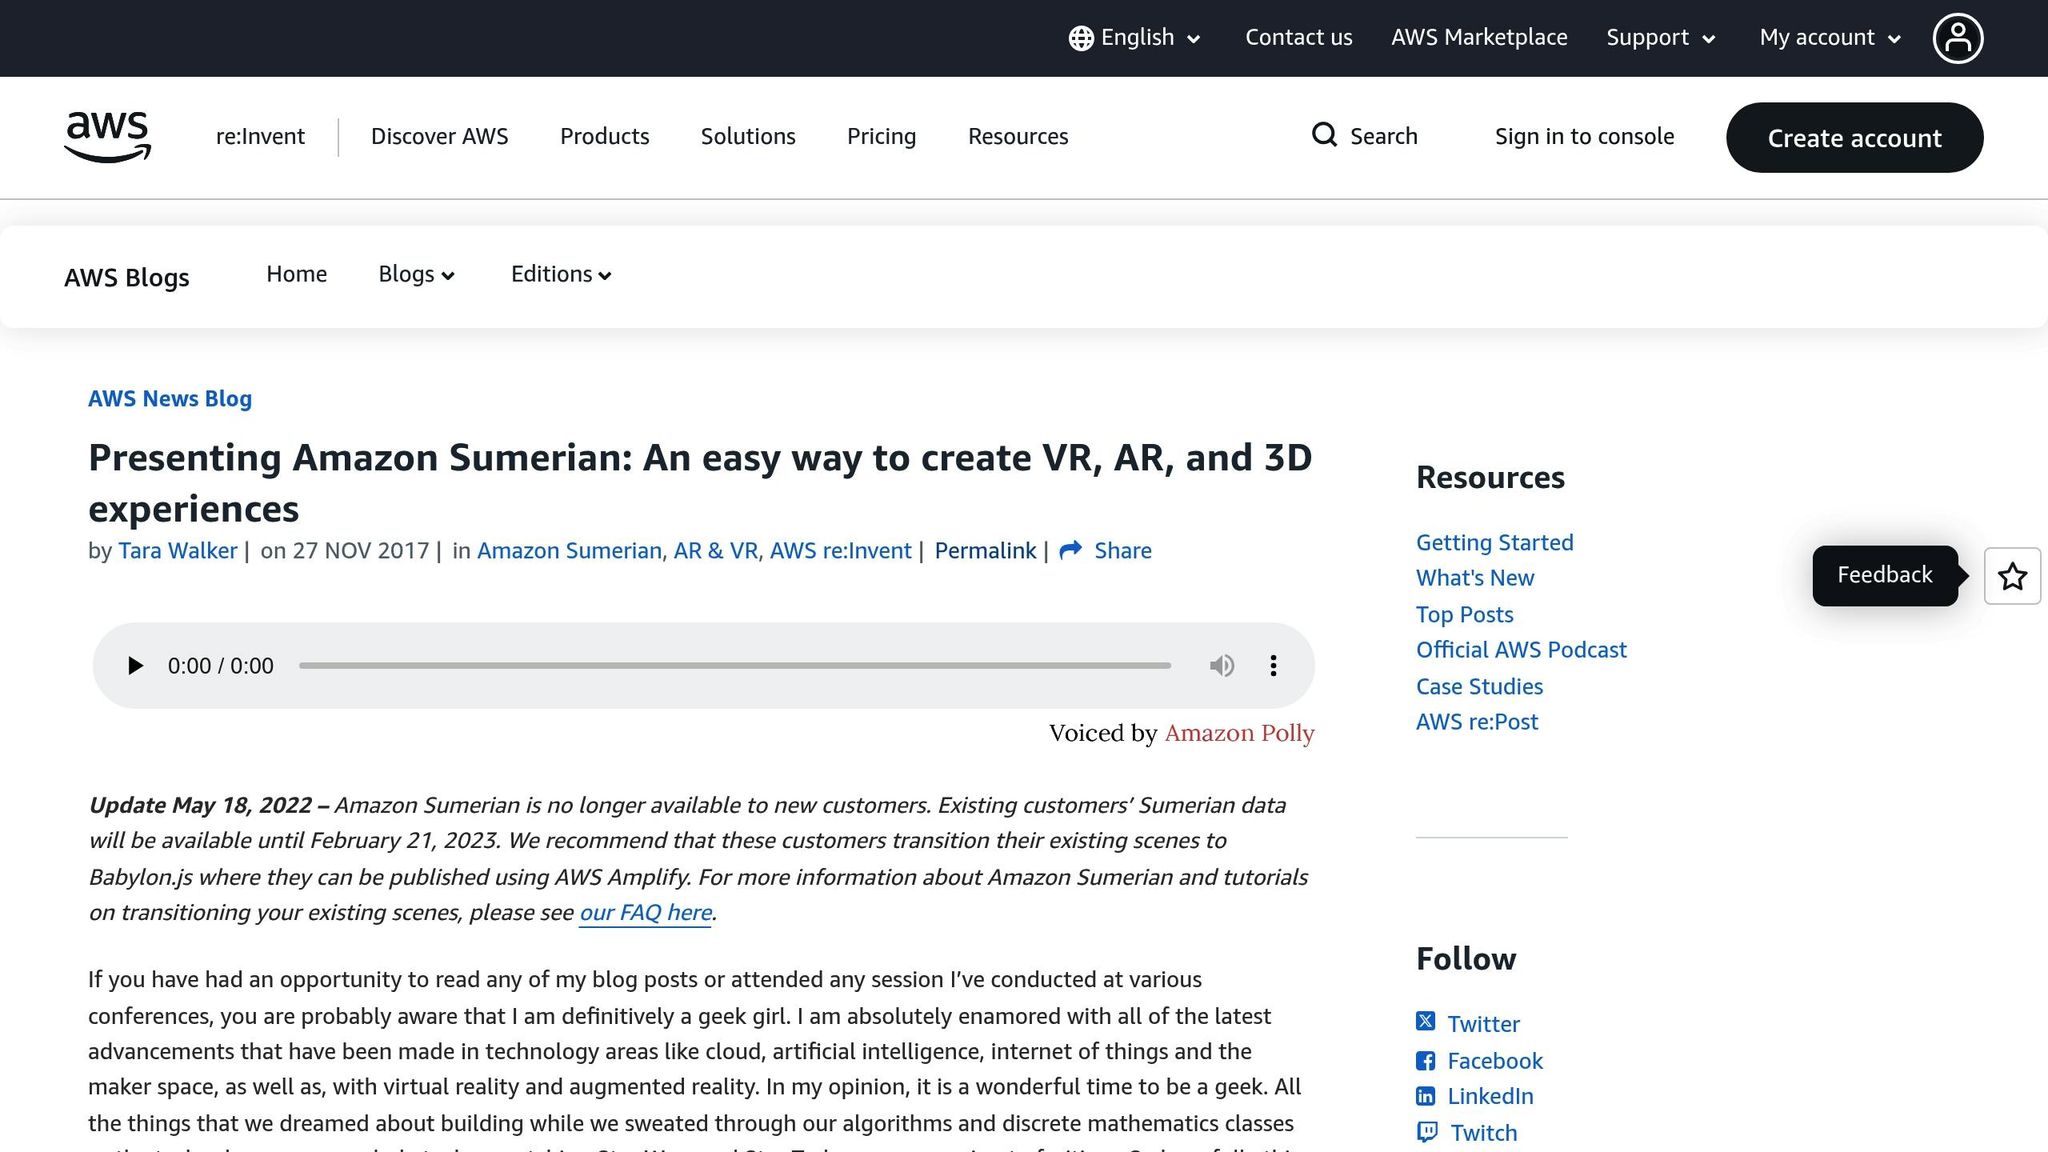Open the Facebook follow link

click(x=1494, y=1061)
